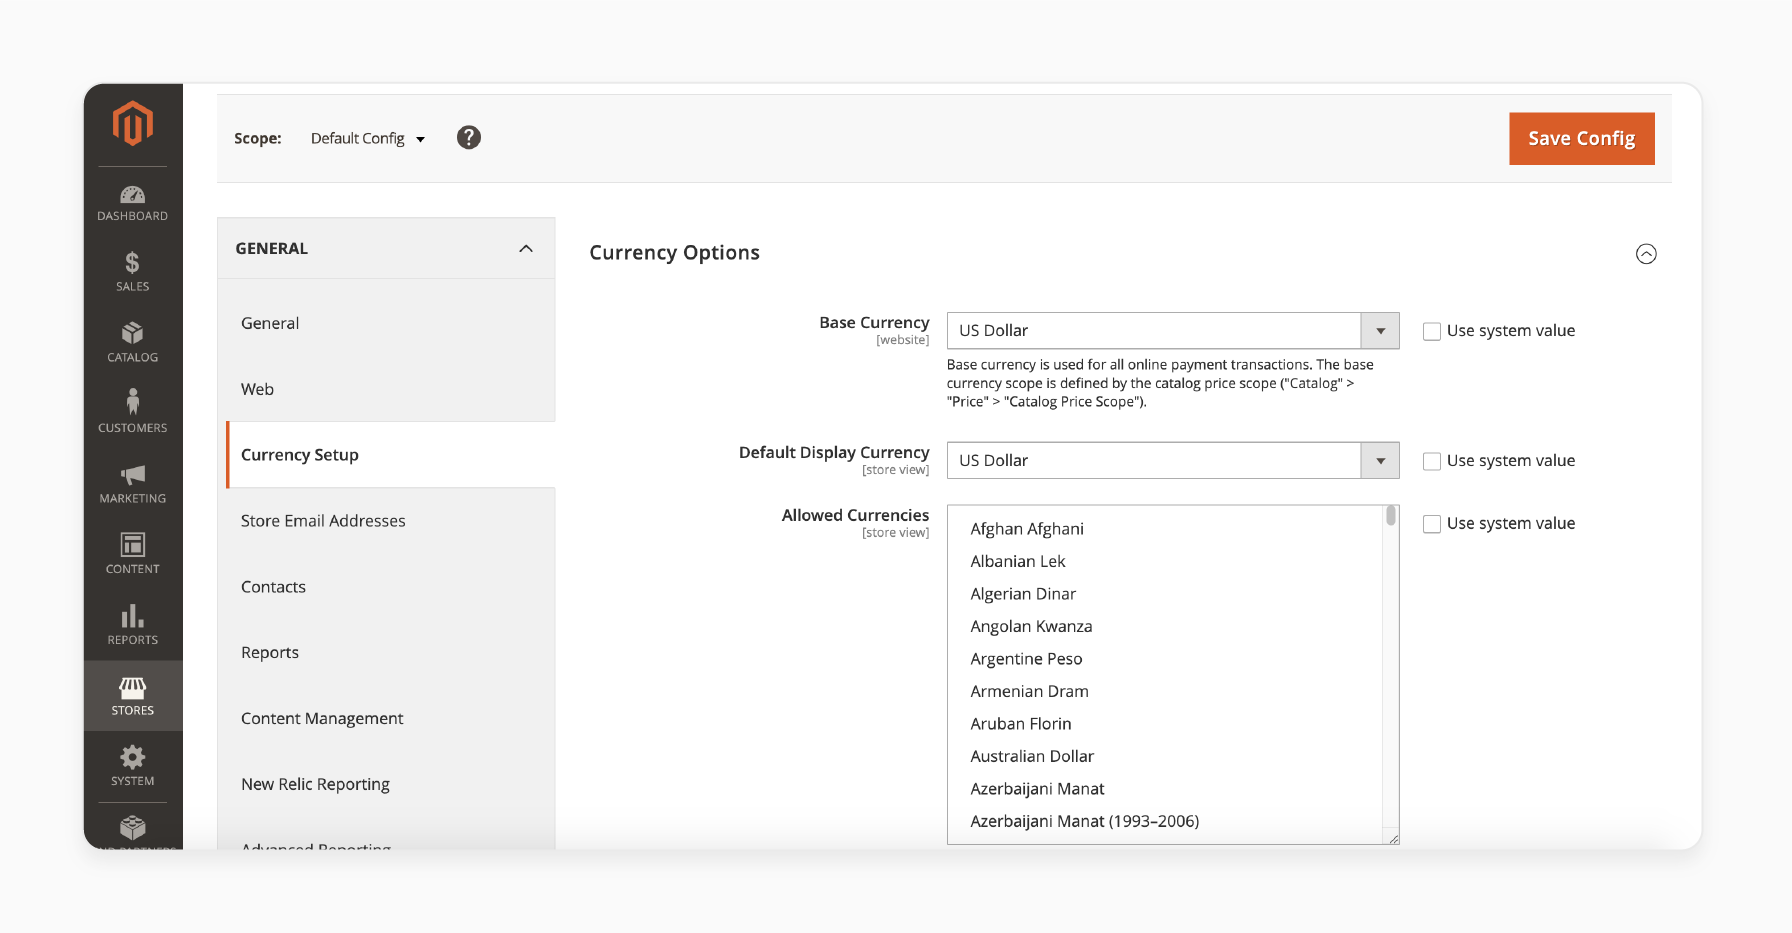Viewport: 1792px width, 933px height.
Task: Select Aruban Florin in Allowed Currencies
Action: point(1165,724)
